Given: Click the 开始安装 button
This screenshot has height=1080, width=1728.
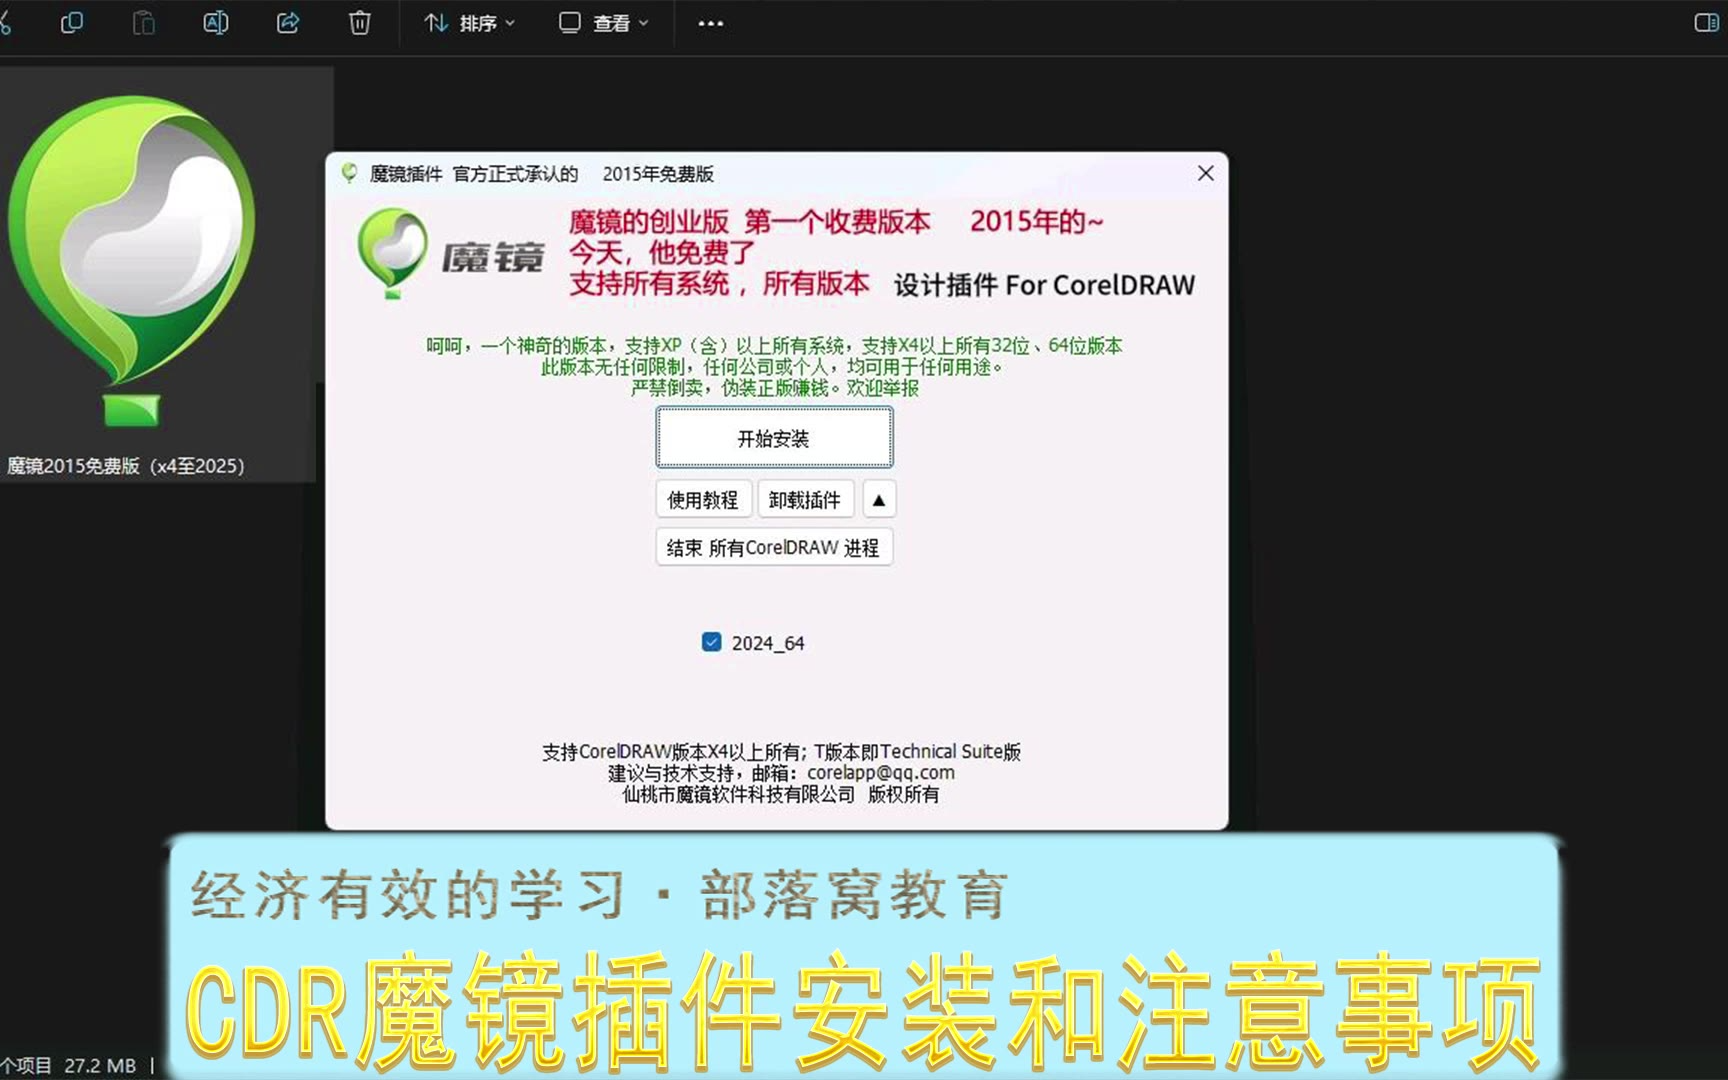Looking at the screenshot, I should 774,438.
